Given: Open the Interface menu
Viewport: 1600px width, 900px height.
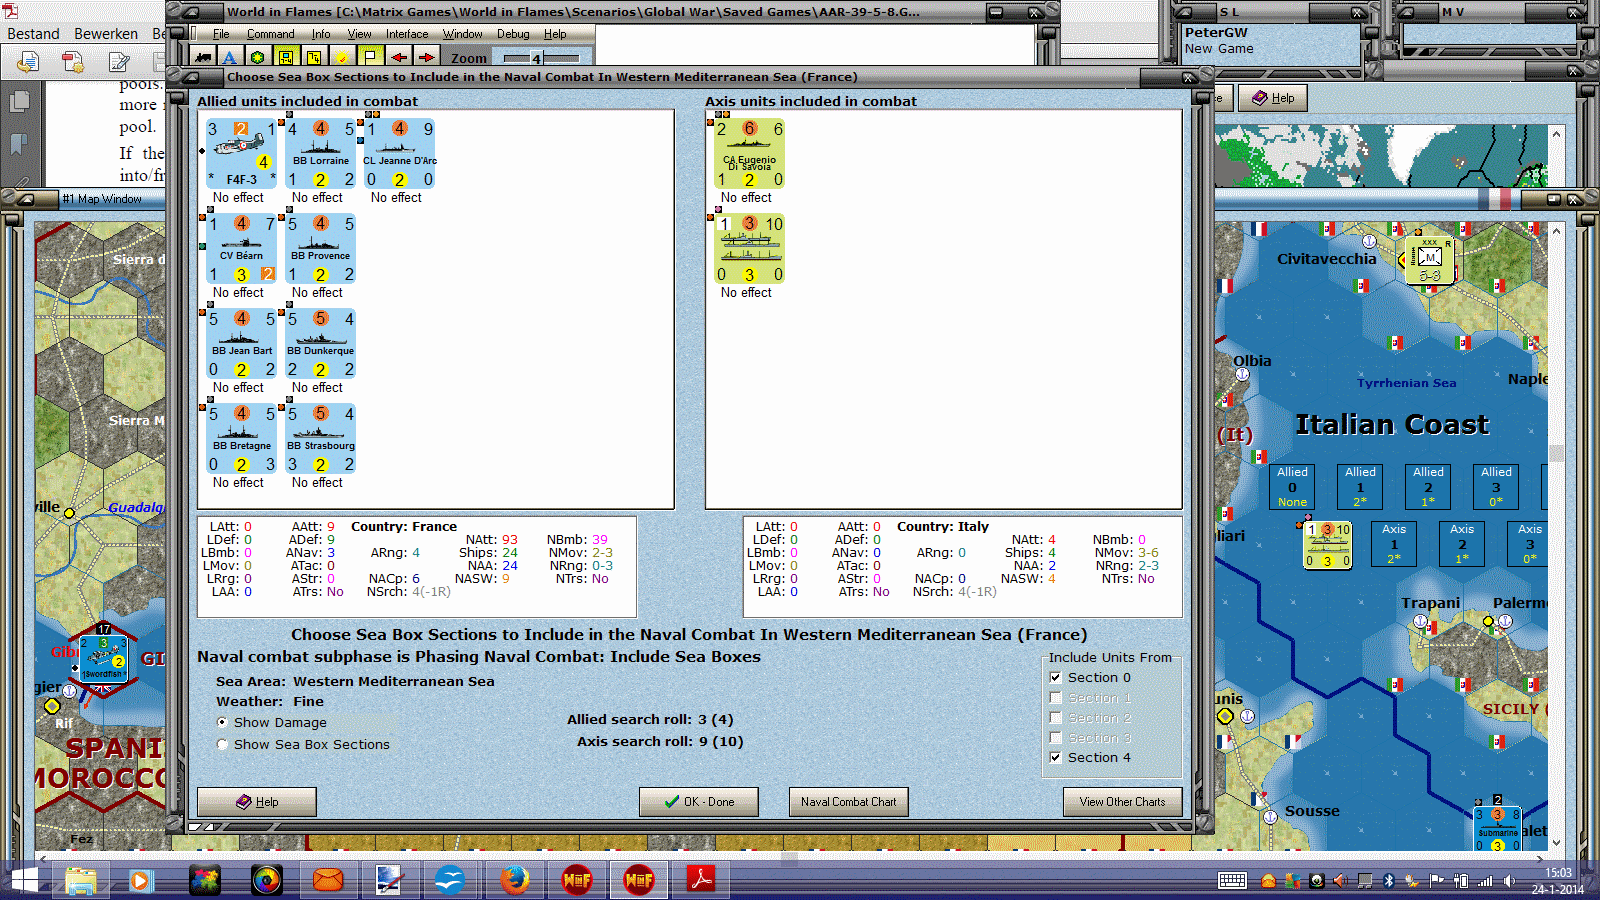Looking at the screenshot, I should tap(407, 34).
